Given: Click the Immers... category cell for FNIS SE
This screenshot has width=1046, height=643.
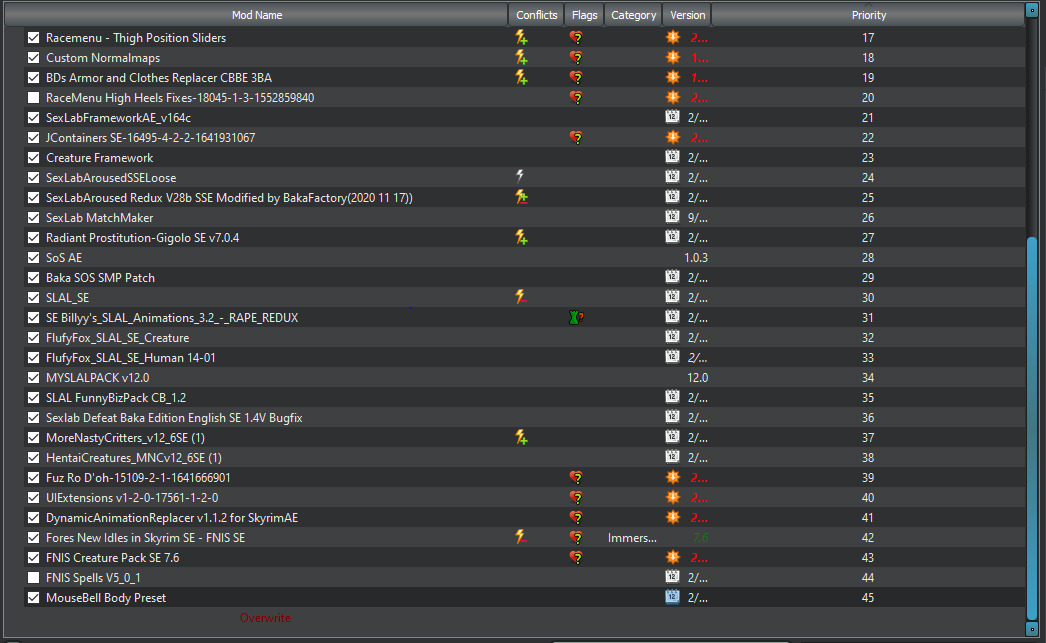Looking at the screenshot, I should 632,538.
